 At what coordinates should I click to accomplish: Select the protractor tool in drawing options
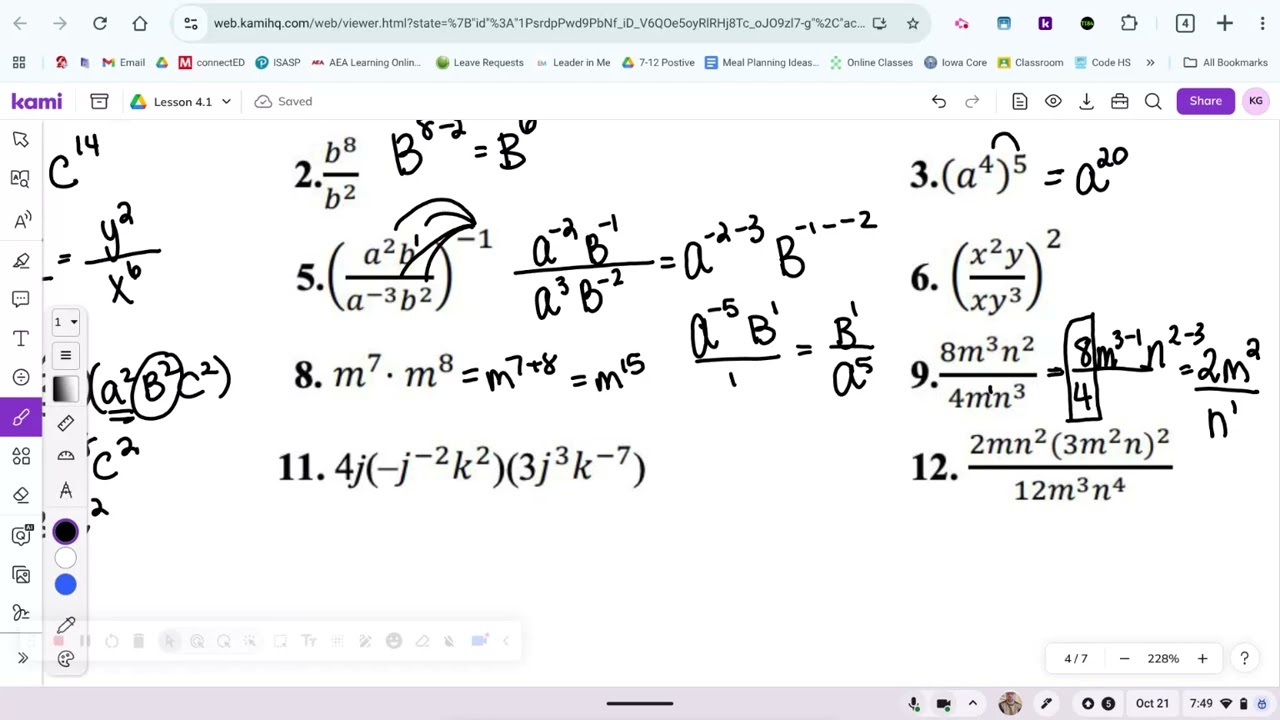[66, 456]
